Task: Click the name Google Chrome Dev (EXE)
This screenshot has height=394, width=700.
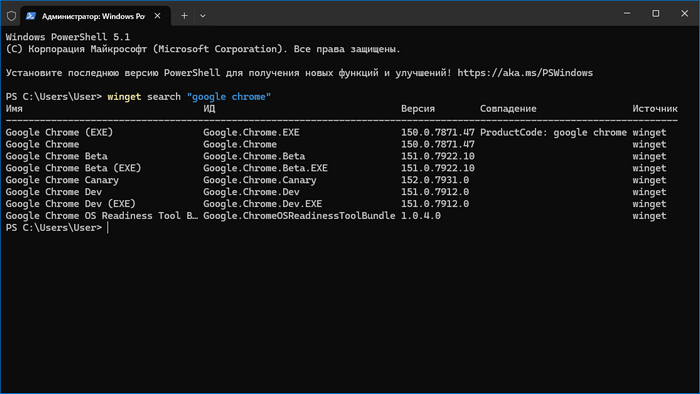Action: pos(71,204)
